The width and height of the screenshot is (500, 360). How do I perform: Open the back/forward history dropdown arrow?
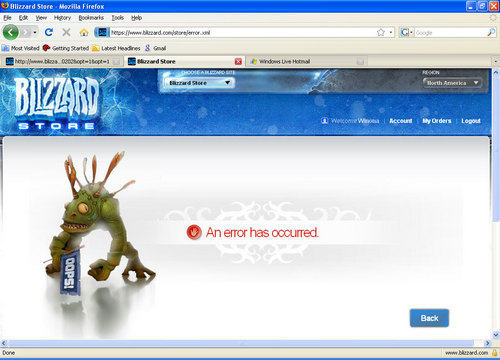click(35, 32)
